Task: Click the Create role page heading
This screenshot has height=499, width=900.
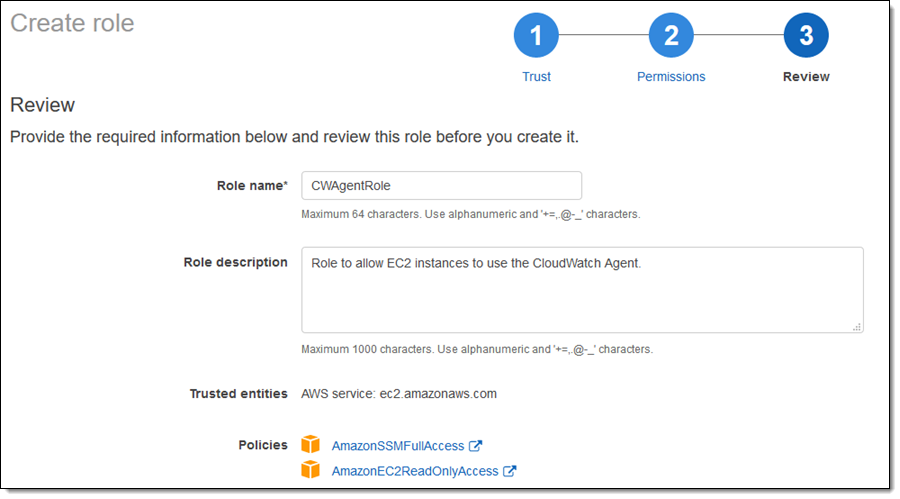Action: [72, 23]
